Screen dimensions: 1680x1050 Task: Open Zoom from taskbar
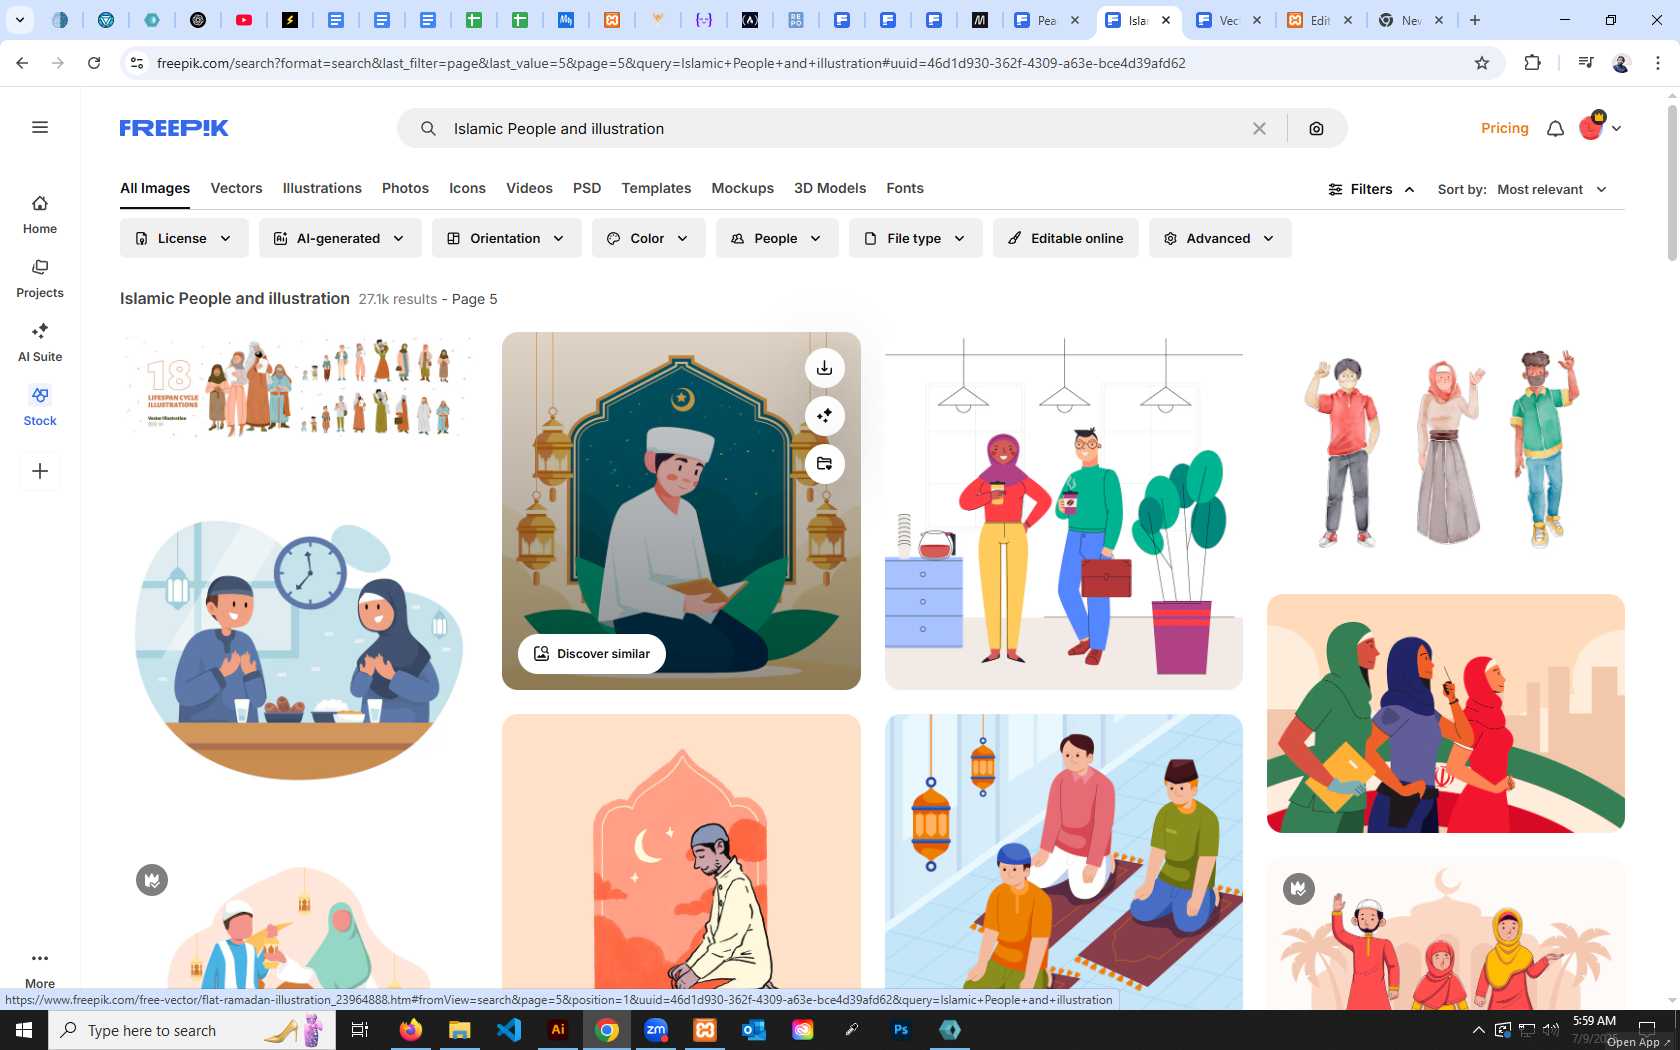[656, 1029]
